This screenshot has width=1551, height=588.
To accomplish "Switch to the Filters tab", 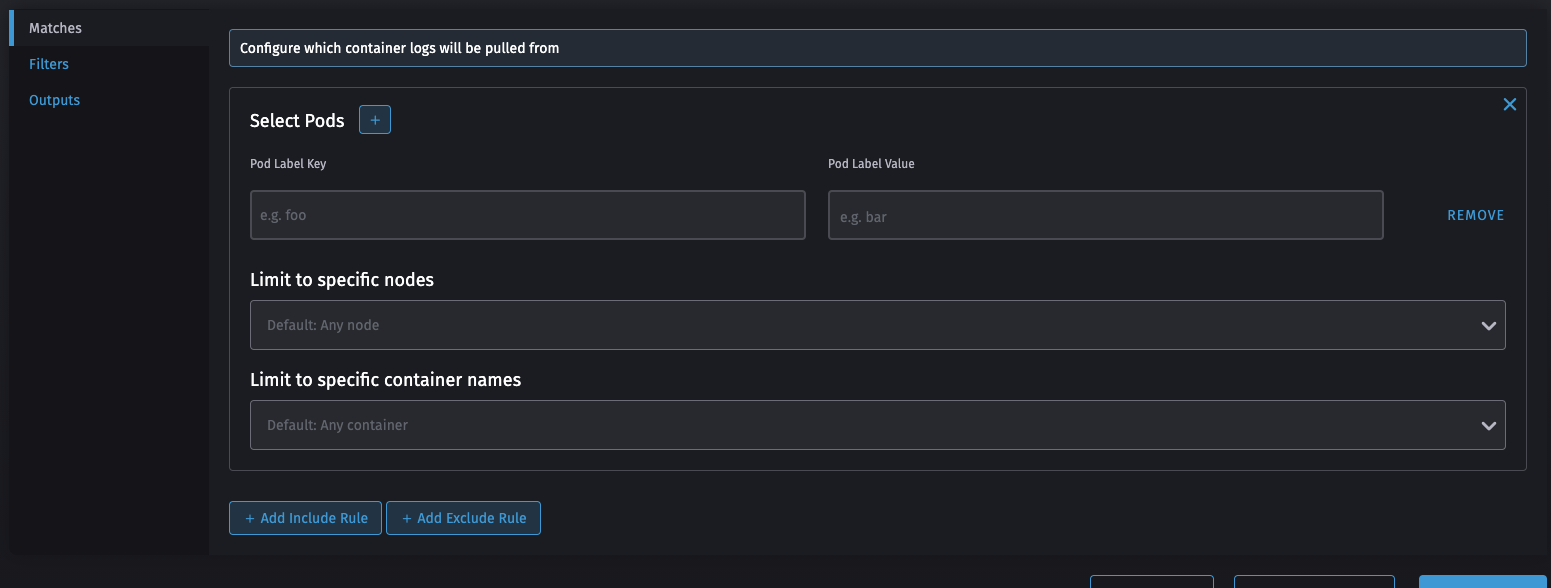I will click(x=48, y=63).
